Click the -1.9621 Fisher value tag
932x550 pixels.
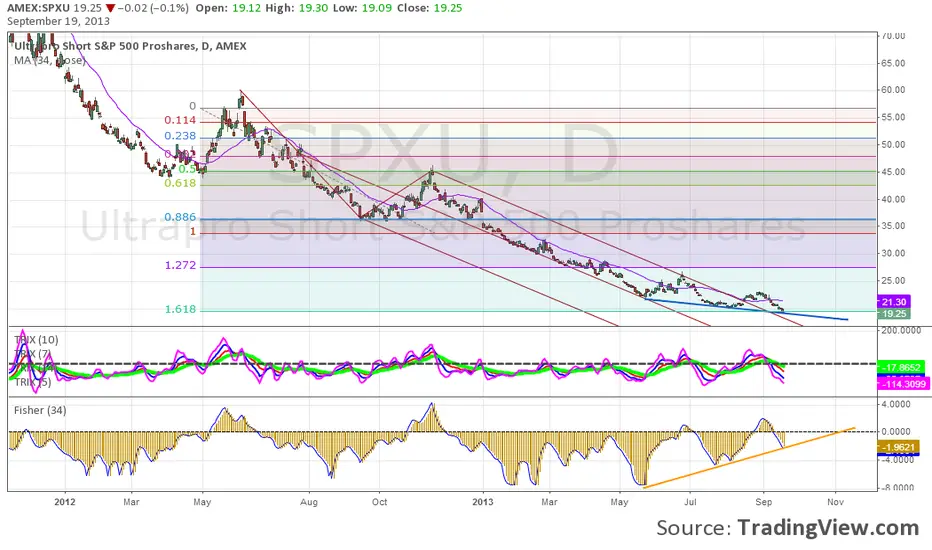(x=899, y=447)
